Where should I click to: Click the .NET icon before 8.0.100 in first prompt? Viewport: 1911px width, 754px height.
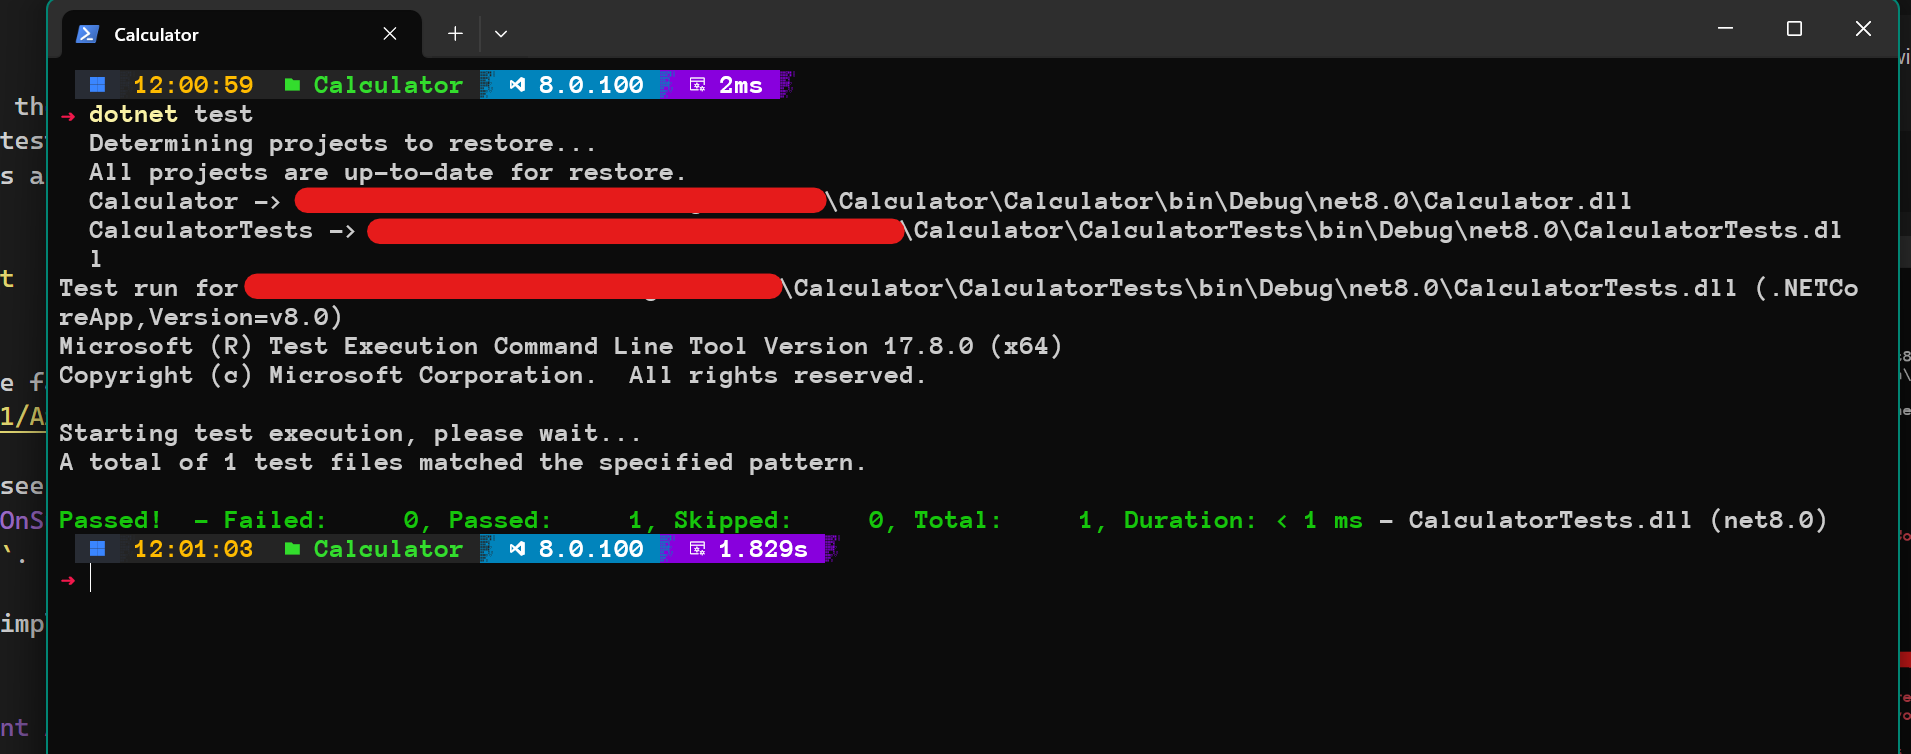[x=517, y=85]
